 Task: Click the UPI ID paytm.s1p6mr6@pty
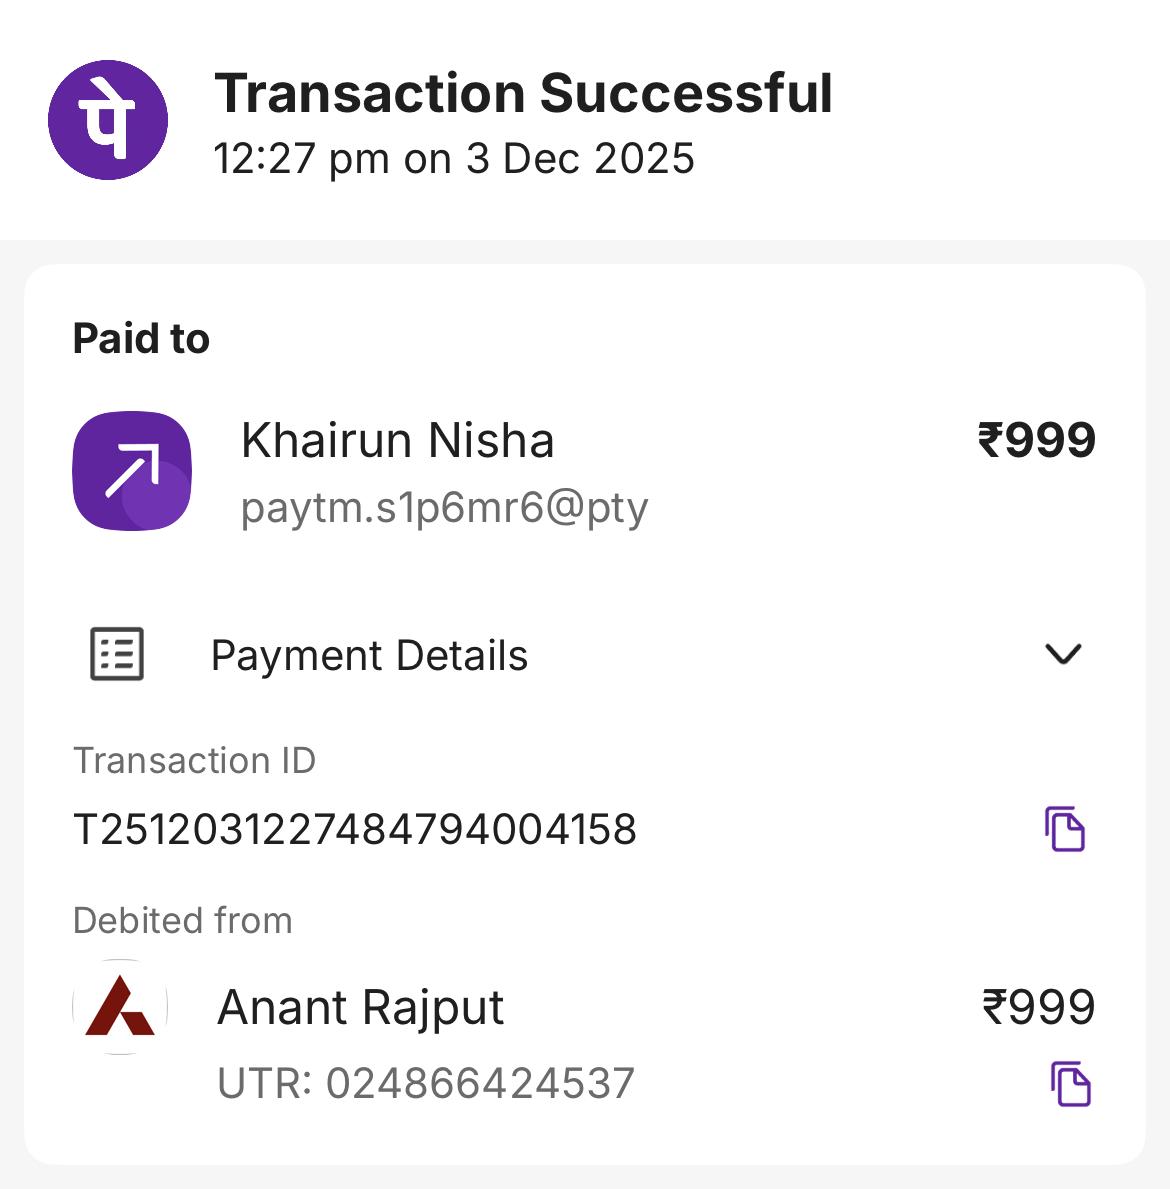(x=444, y=508)
